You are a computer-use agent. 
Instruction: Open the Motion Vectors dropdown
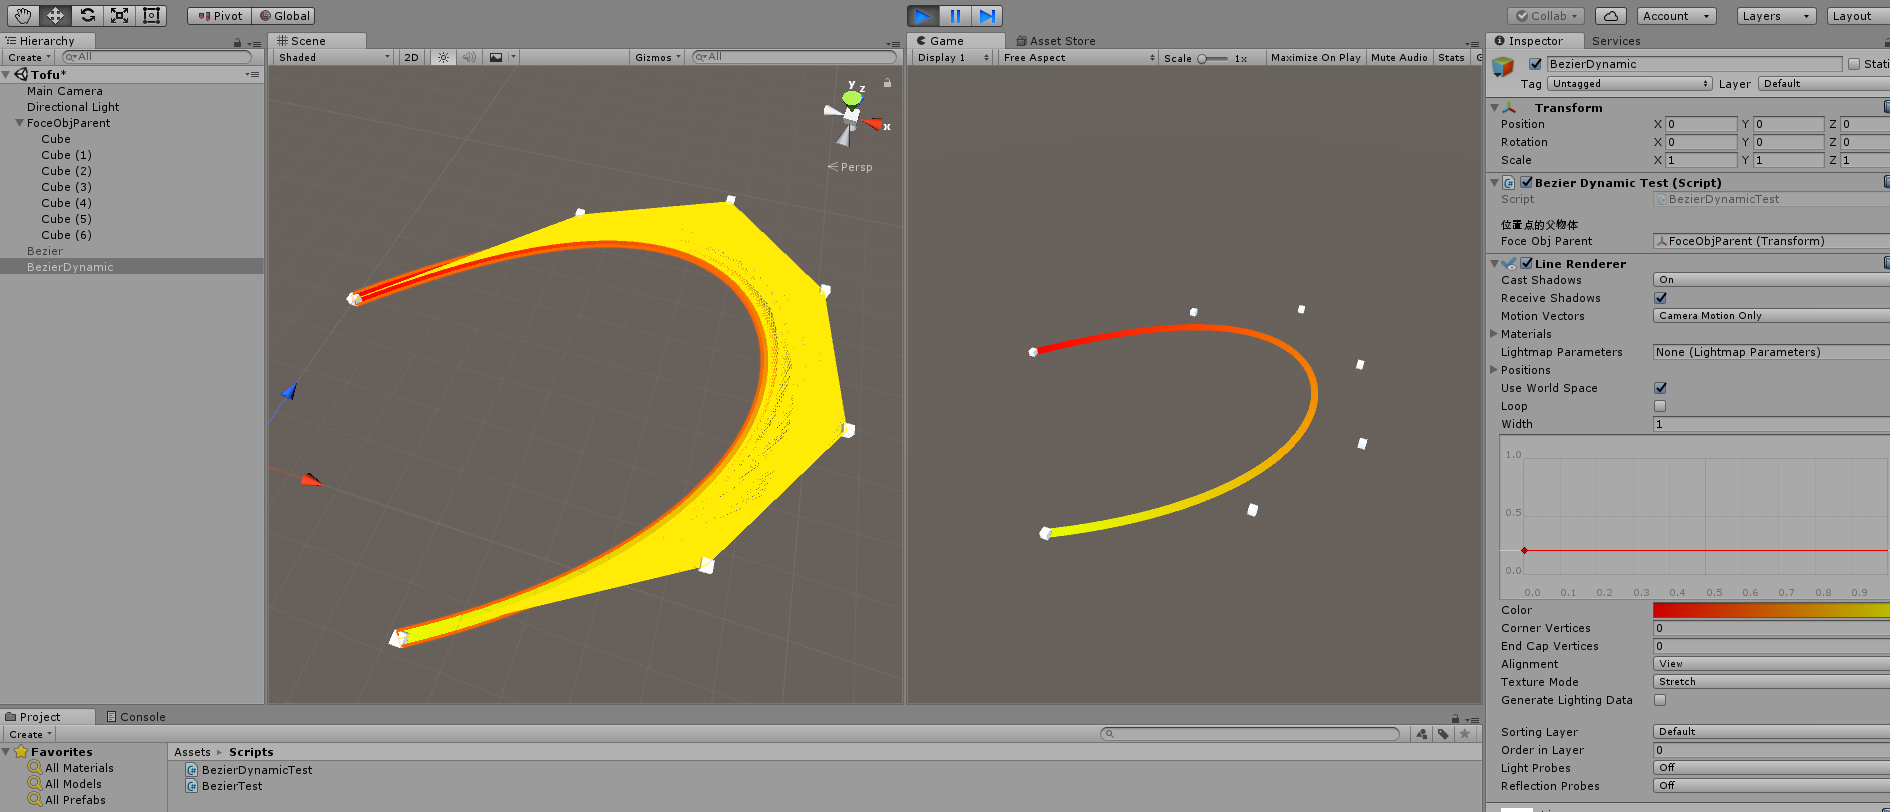coord(1771,316)
